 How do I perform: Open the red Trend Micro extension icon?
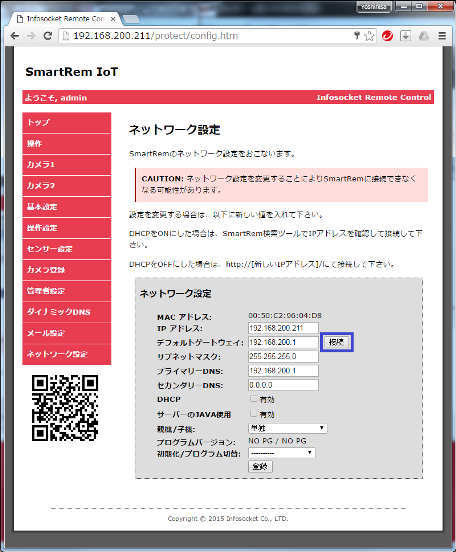387,36
